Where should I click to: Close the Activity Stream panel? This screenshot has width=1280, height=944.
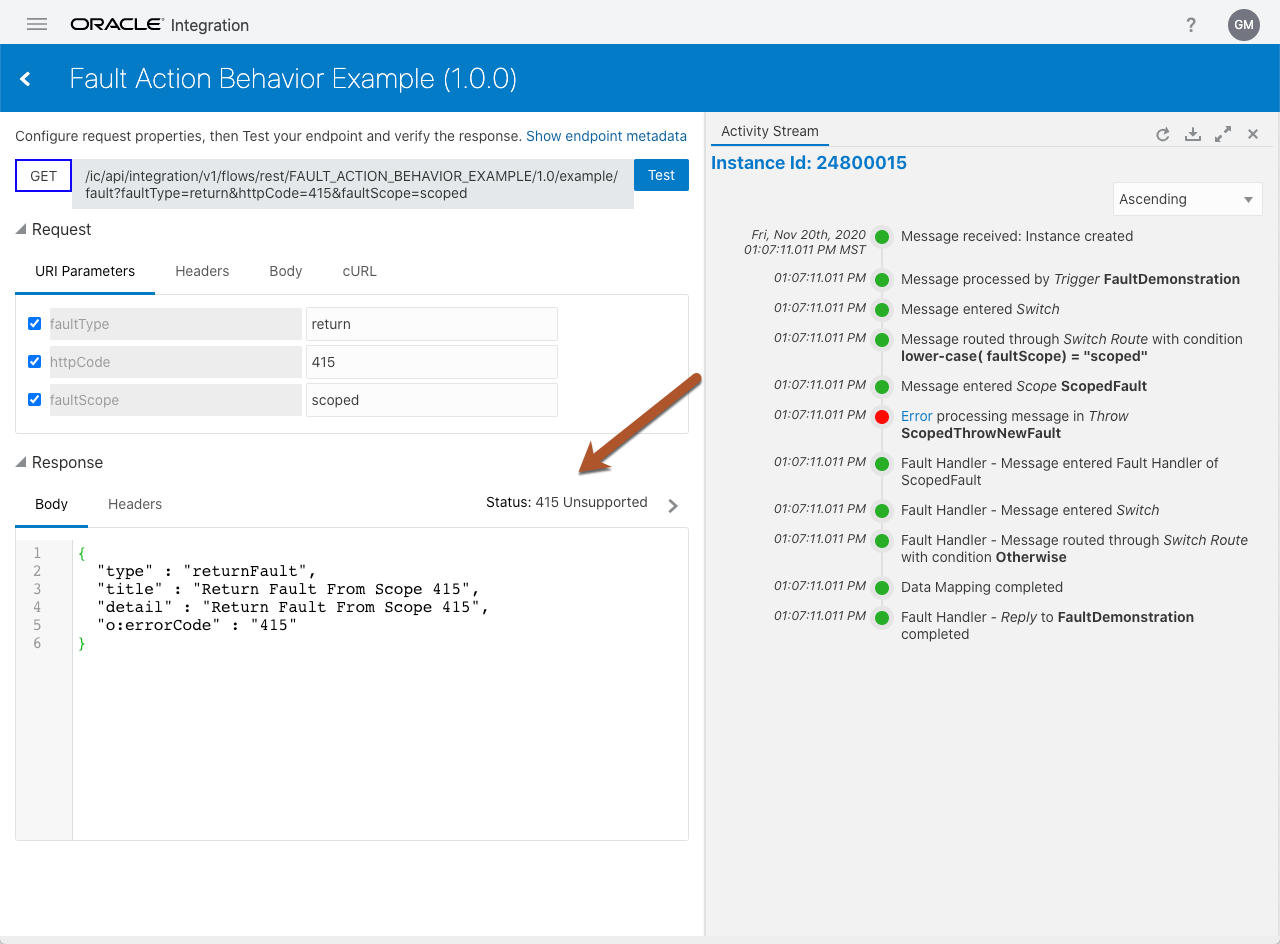[1252, 134]
